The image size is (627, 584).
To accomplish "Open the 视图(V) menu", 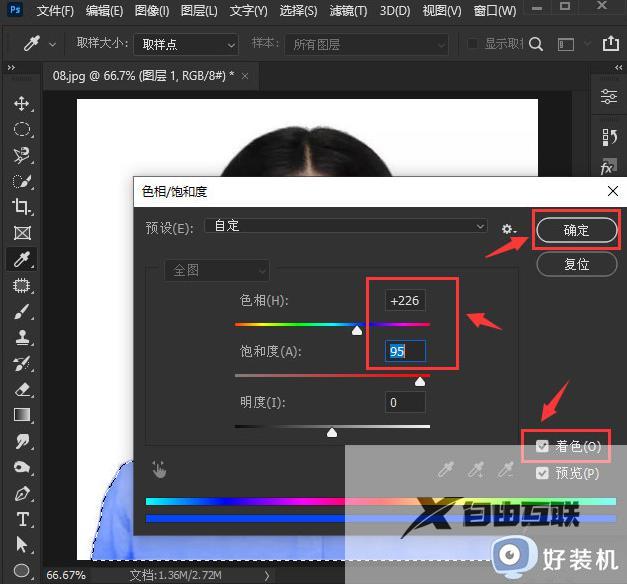I will (x=442, y=10).
